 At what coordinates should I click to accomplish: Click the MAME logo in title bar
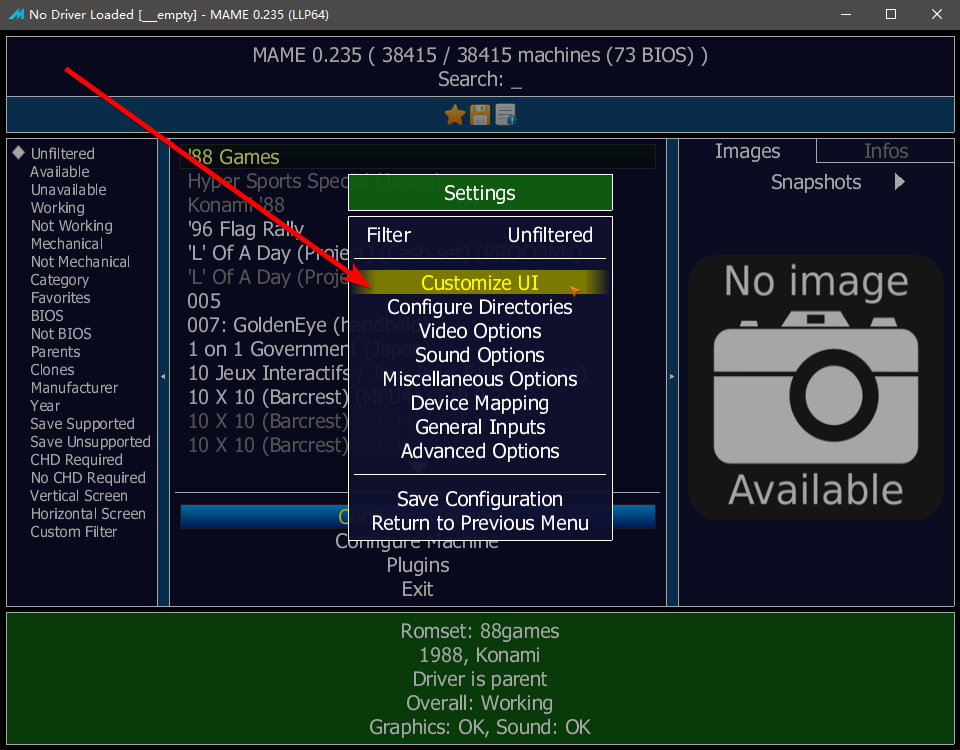(16, 14)
